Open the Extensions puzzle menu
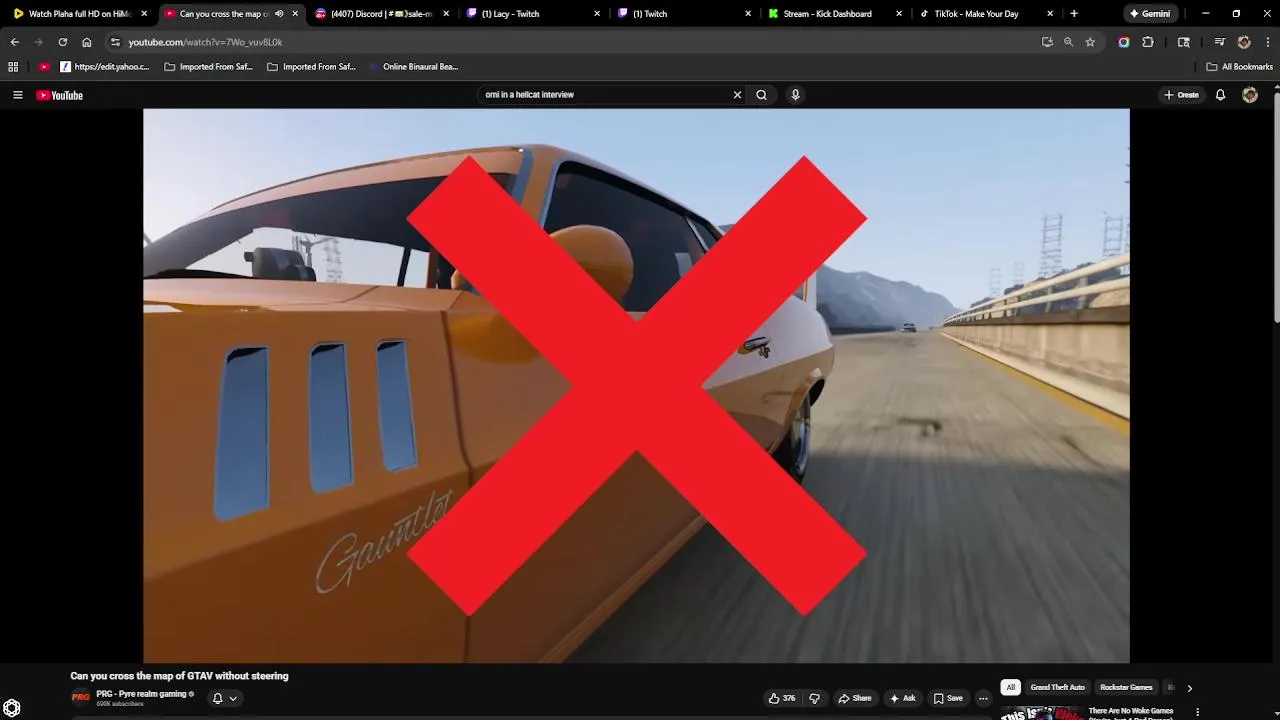This screenshot has width=1280, height=720. (1148, 42)
